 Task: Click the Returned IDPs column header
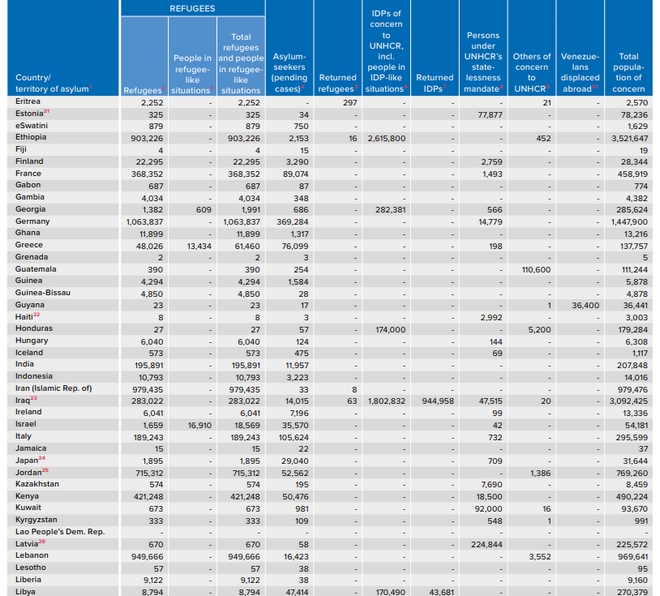pos(434,83)
